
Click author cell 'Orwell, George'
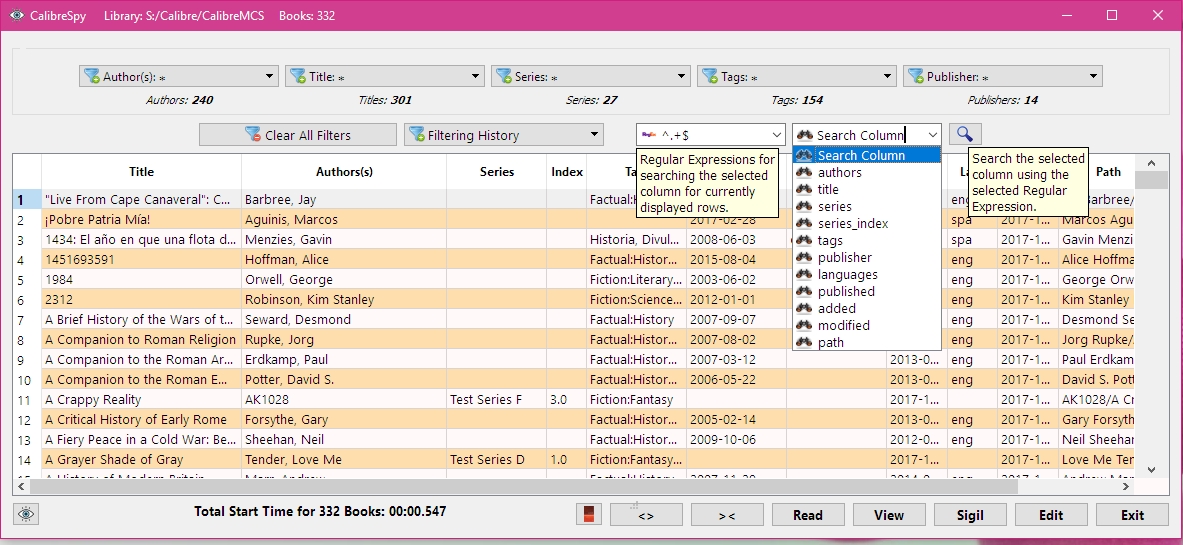click(x=344, y=279)
